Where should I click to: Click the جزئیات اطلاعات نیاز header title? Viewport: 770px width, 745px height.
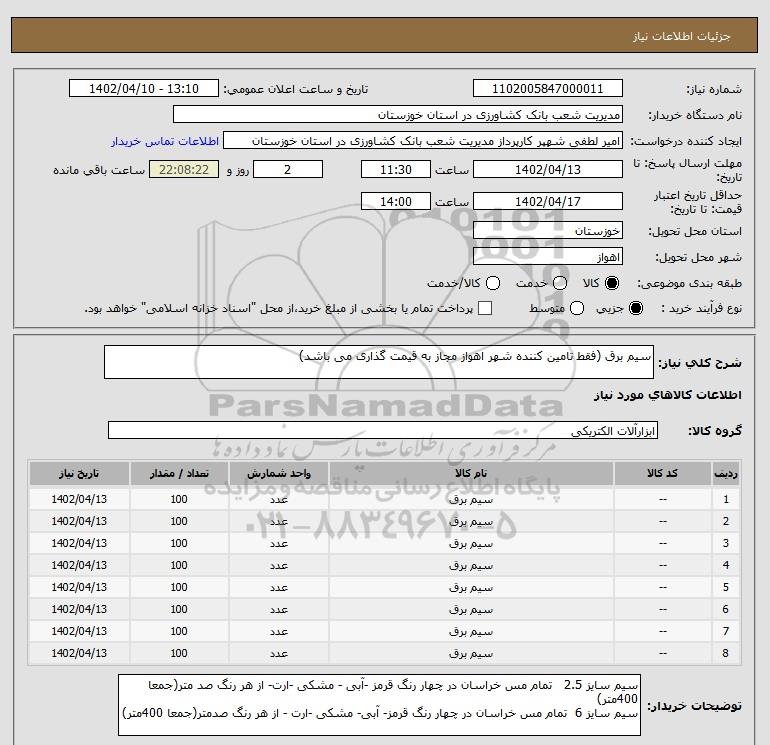pyautogui.click(x=682, y=36)
